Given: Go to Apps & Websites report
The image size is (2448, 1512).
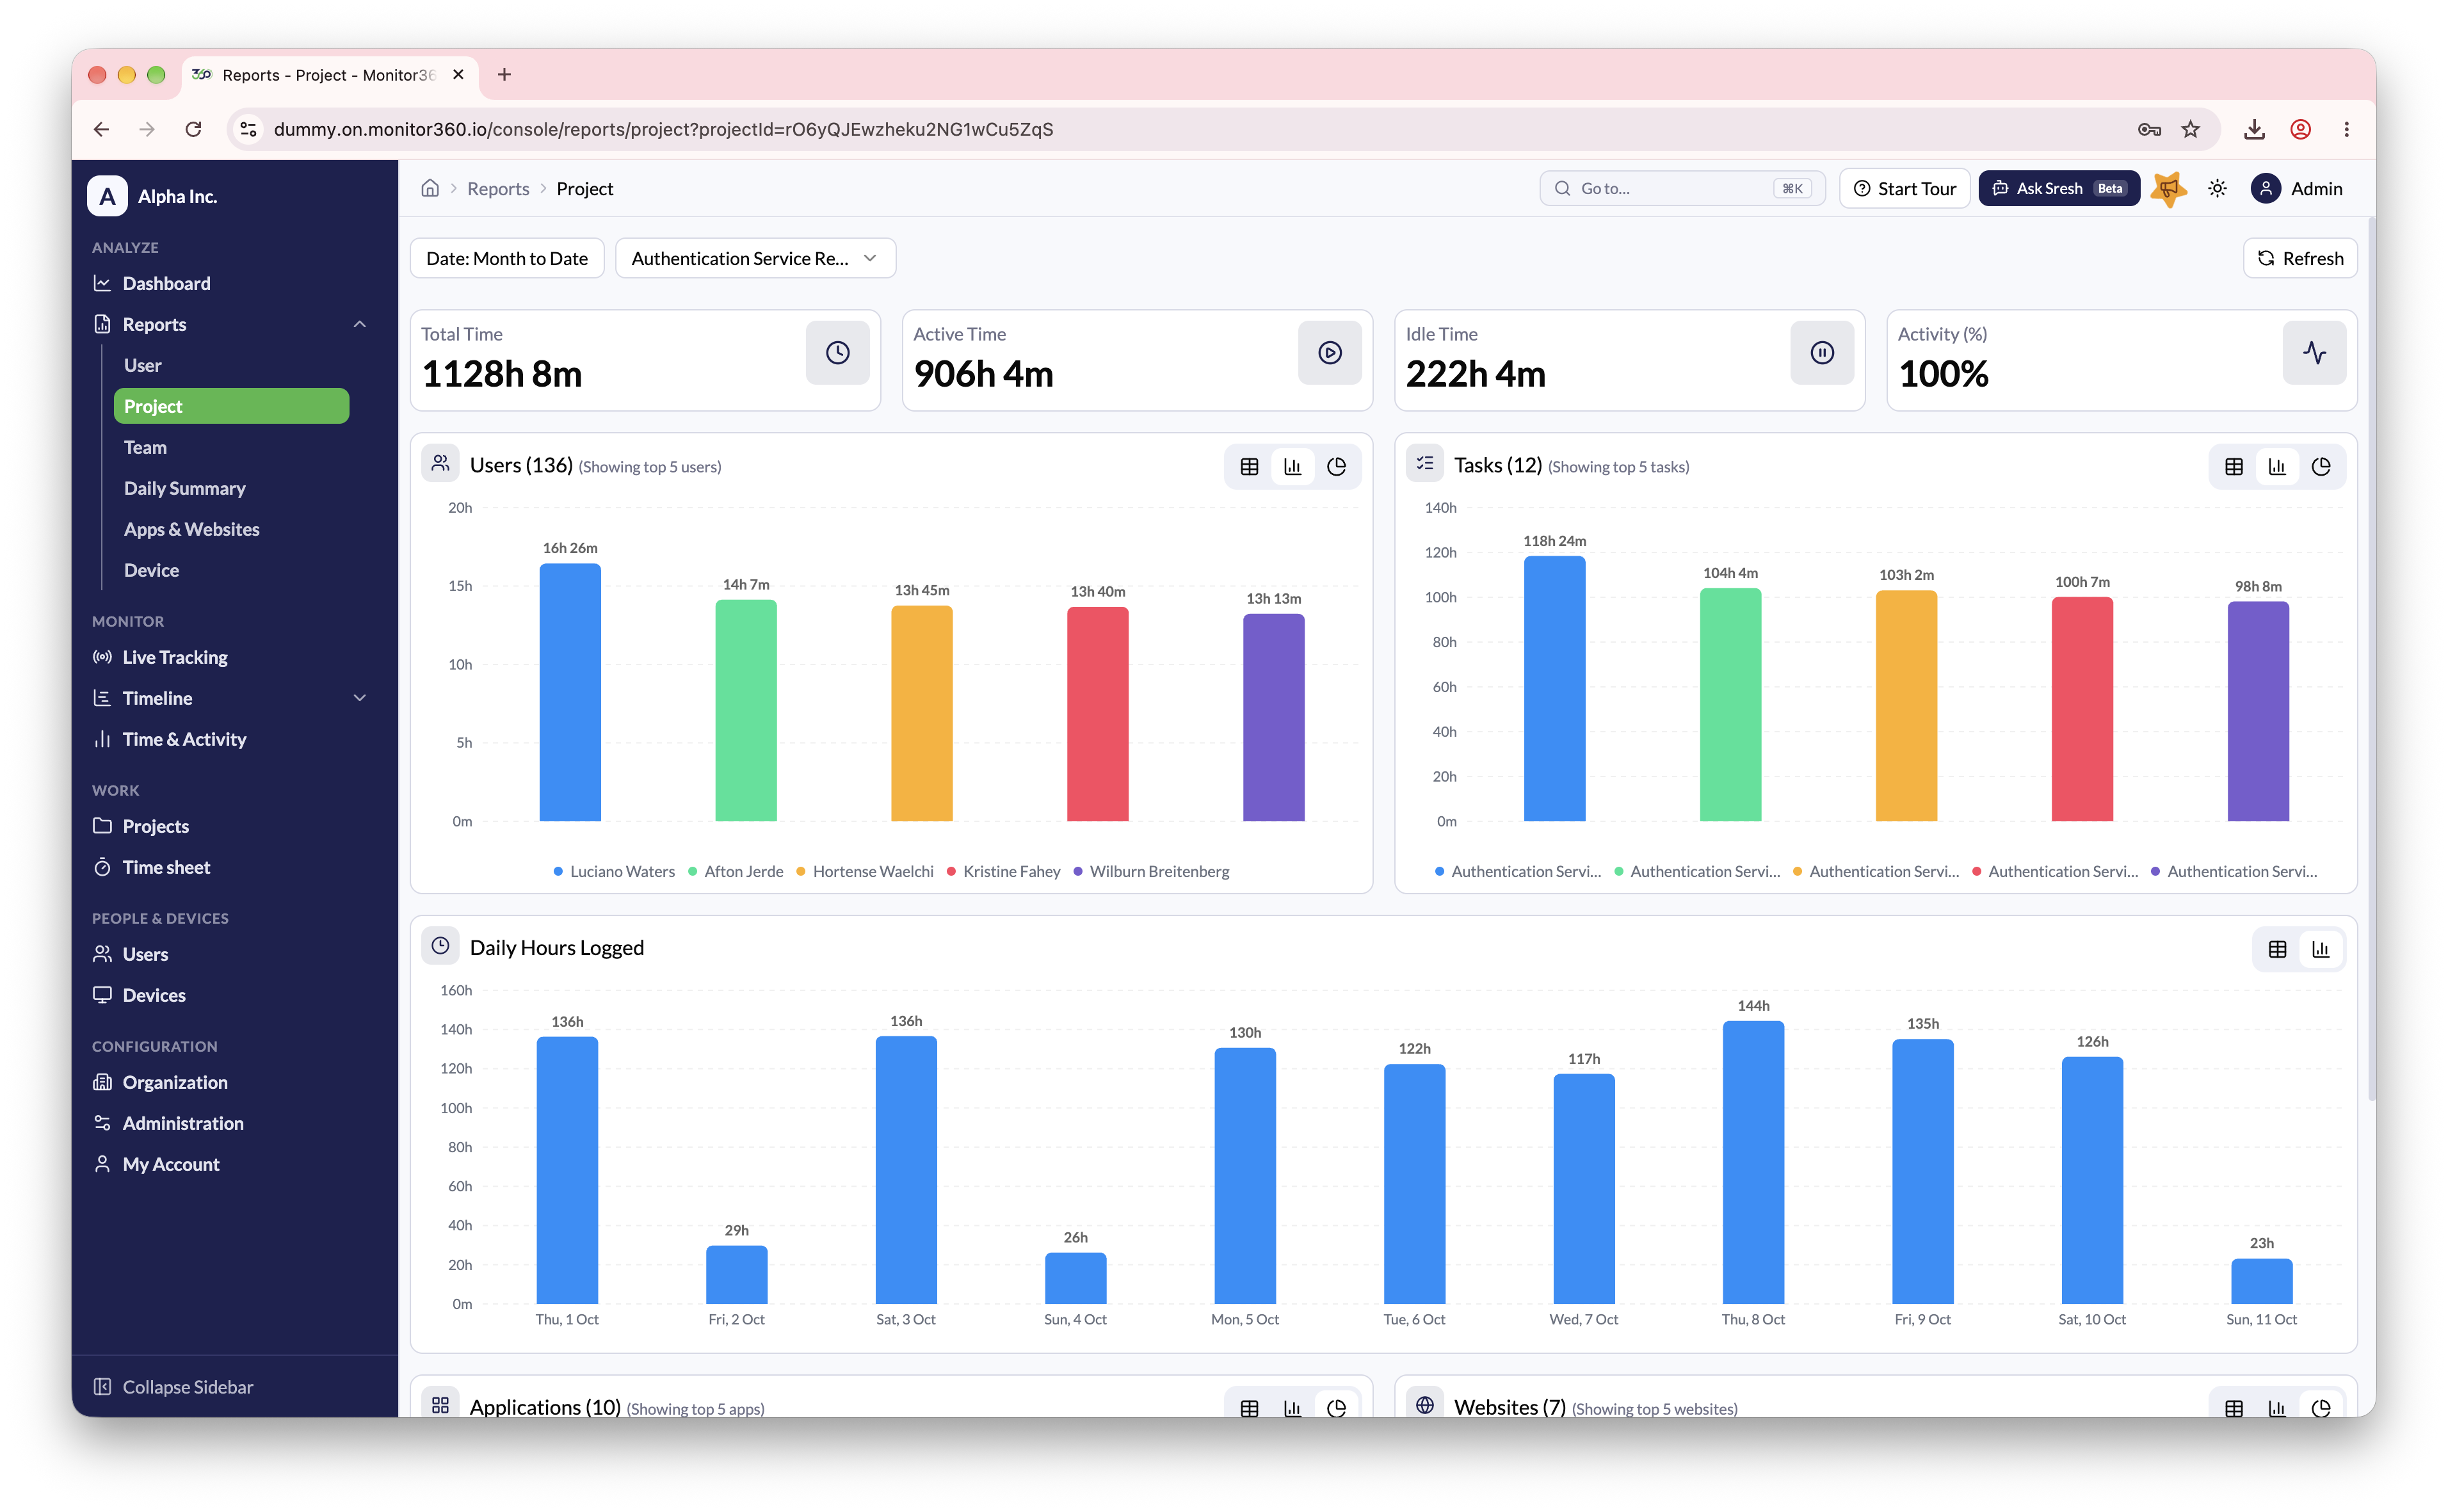Looking at the screenshot, I should tap(191, 529).
